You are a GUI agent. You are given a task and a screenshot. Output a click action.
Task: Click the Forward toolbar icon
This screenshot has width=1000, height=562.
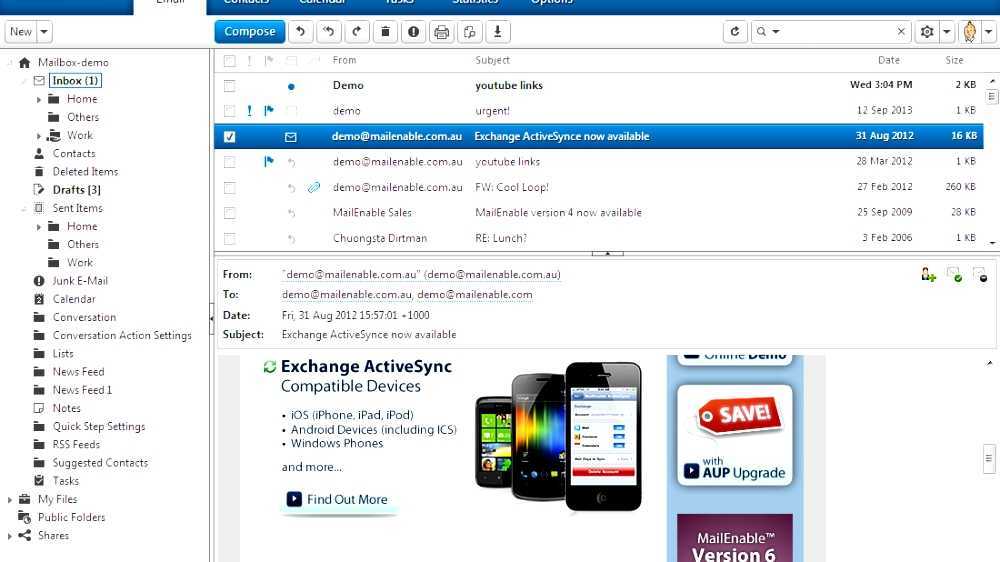pyautogui.click(x=357, y=31)
